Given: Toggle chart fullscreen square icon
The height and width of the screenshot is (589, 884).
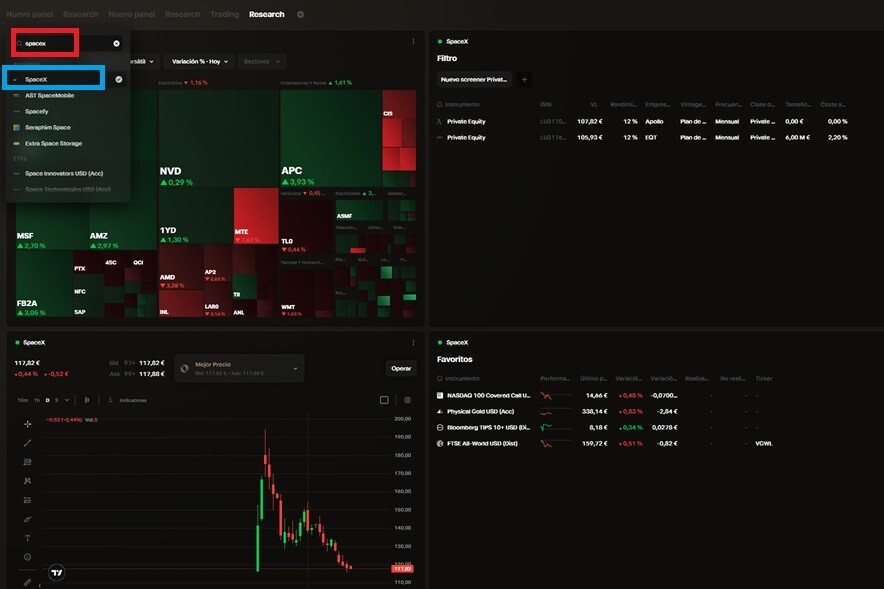Looking at the screenshot, I should tap(384, 400).
